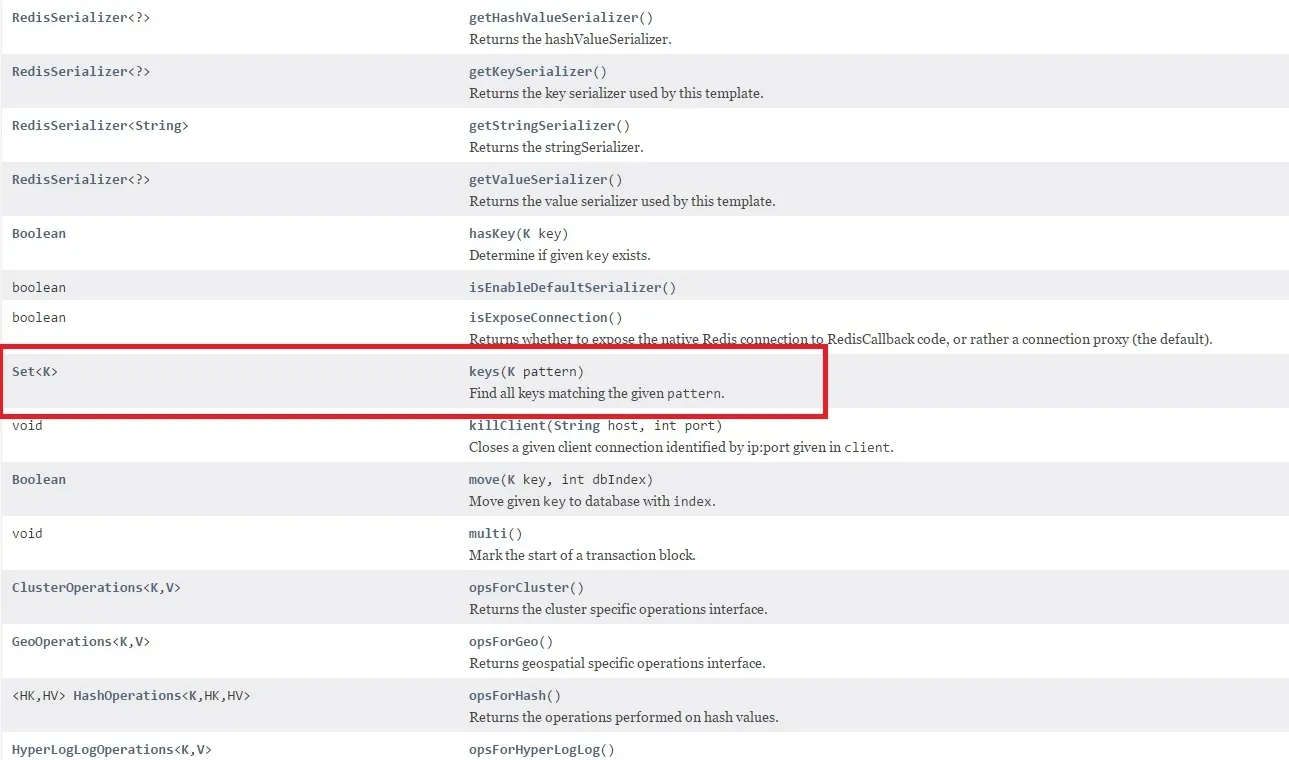Click "Returns the key serializer used by this template."
The image size is (1289, 760).
pos(616,94)
